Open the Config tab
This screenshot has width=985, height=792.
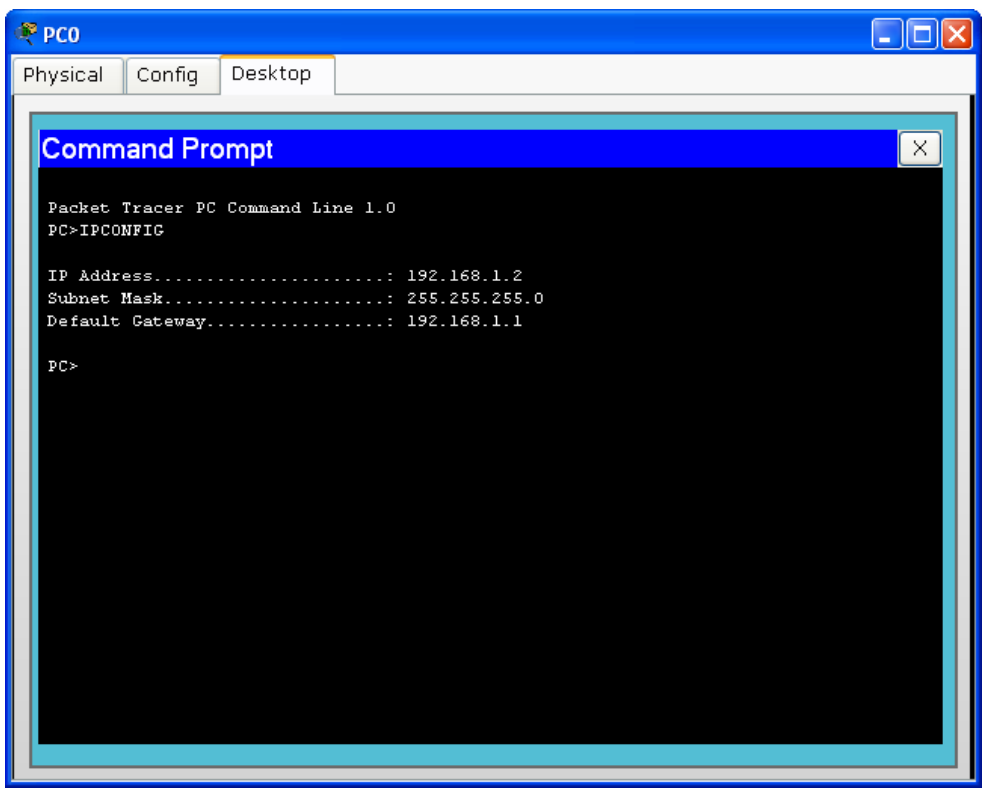pyautogui.click(x=167, y=76)
